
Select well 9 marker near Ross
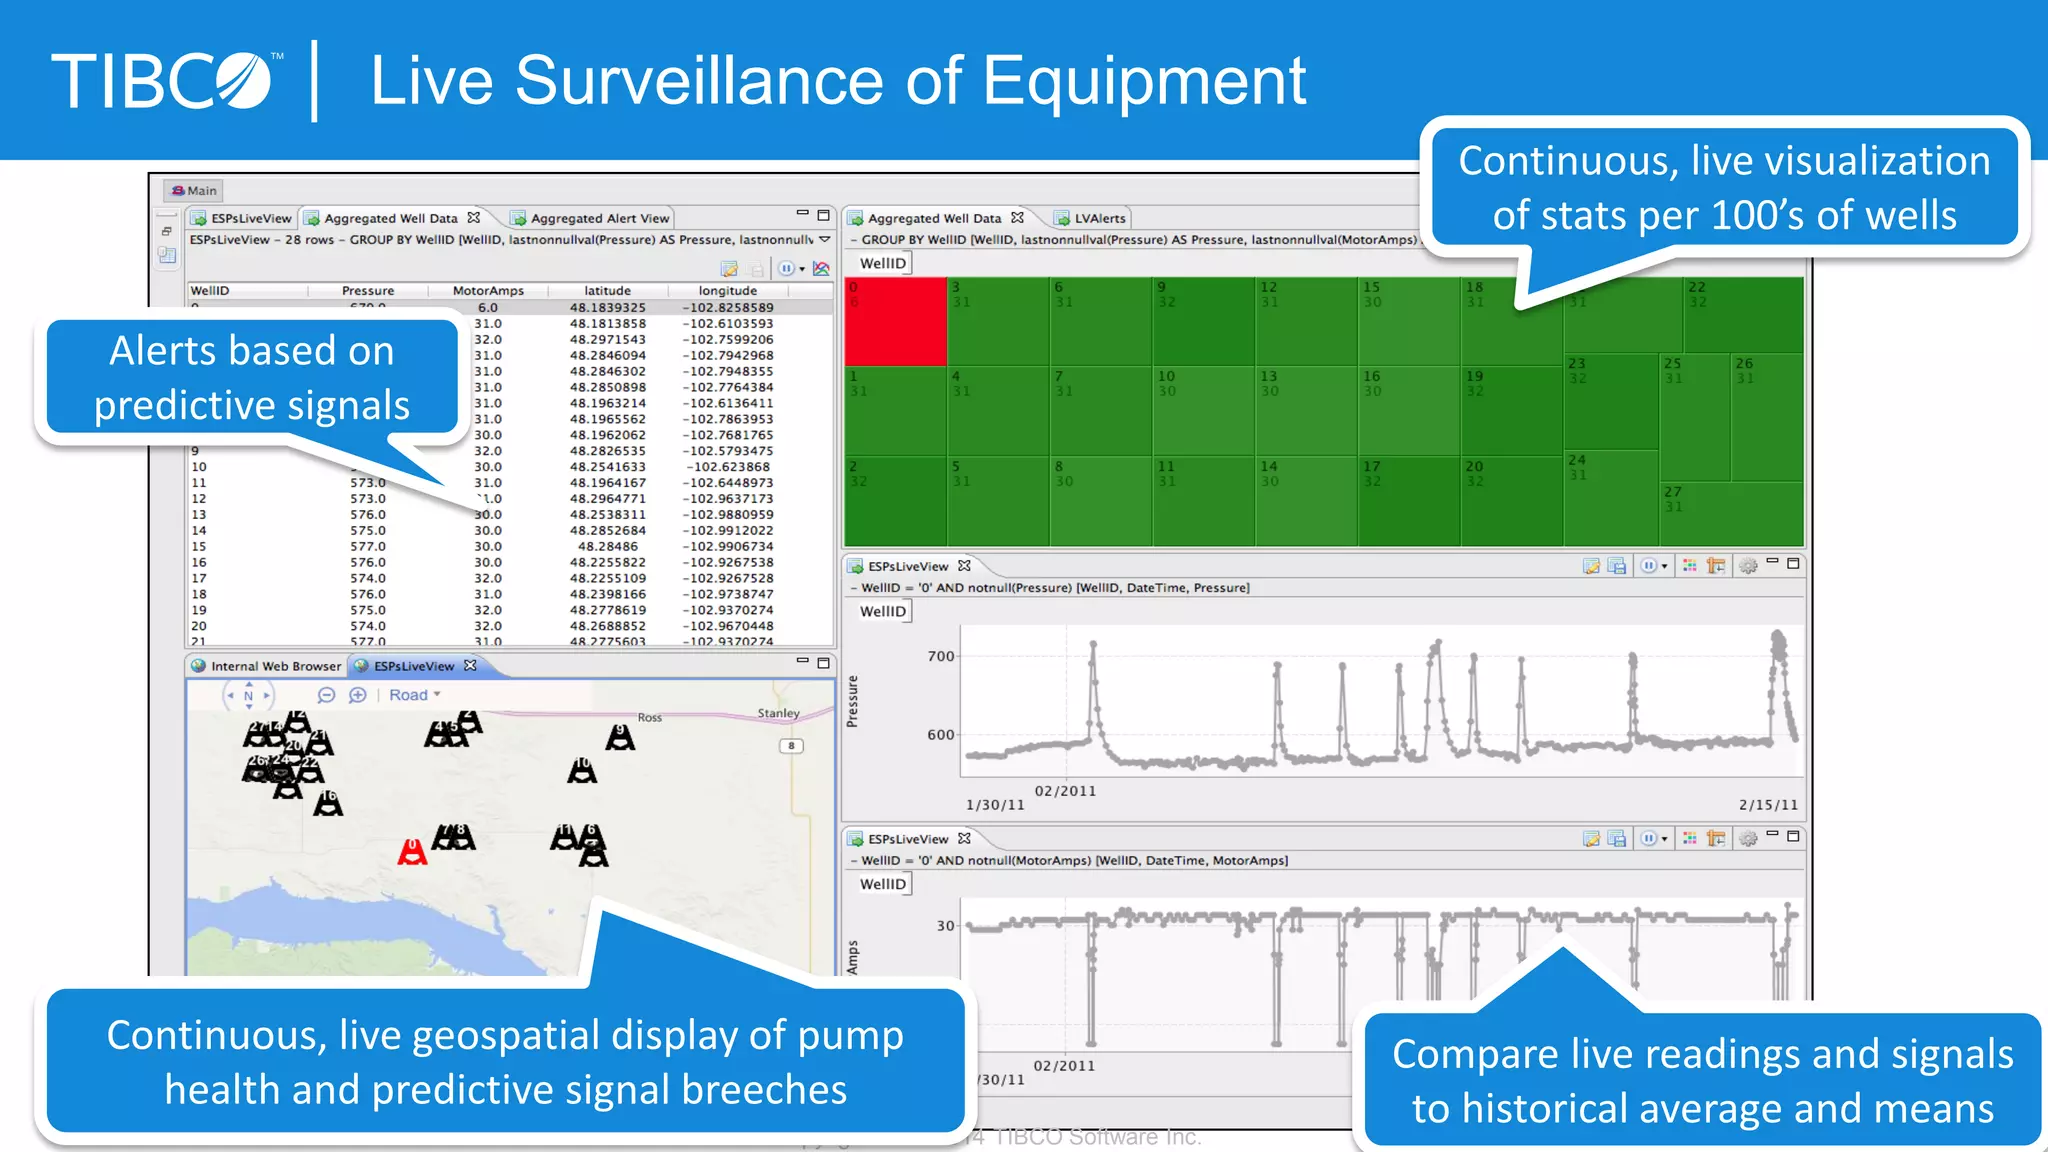[620, 737]
